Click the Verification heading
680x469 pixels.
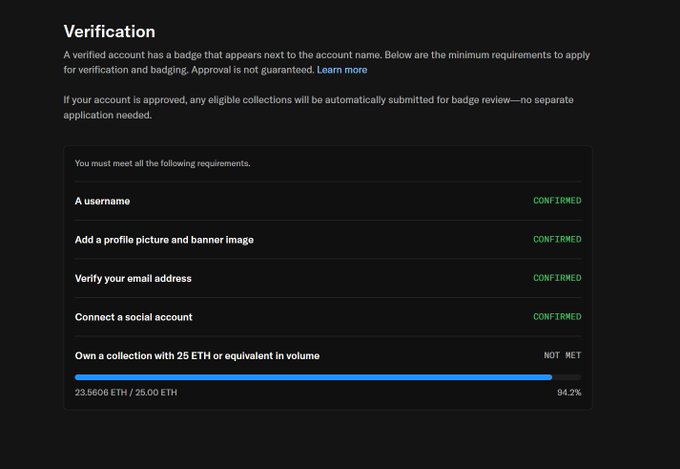point(109,32)
